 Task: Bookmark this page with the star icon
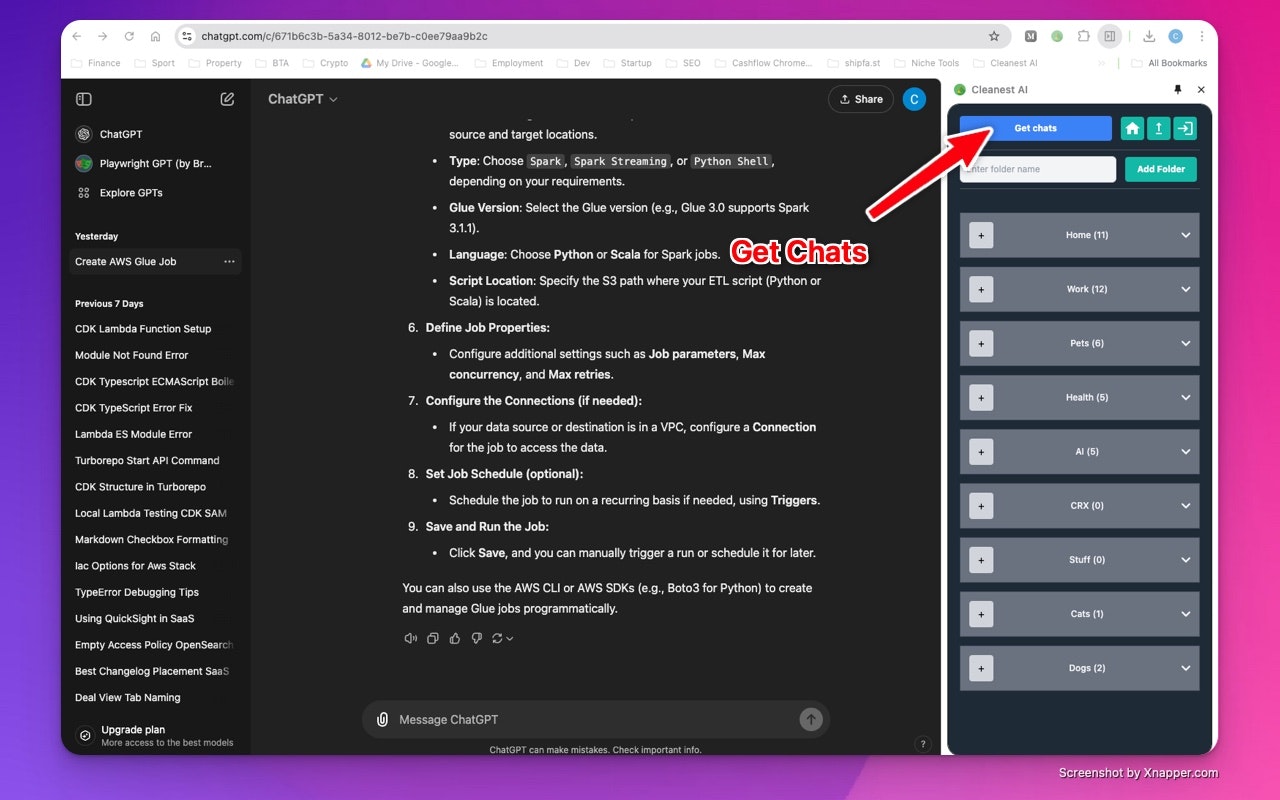(994, 36)
